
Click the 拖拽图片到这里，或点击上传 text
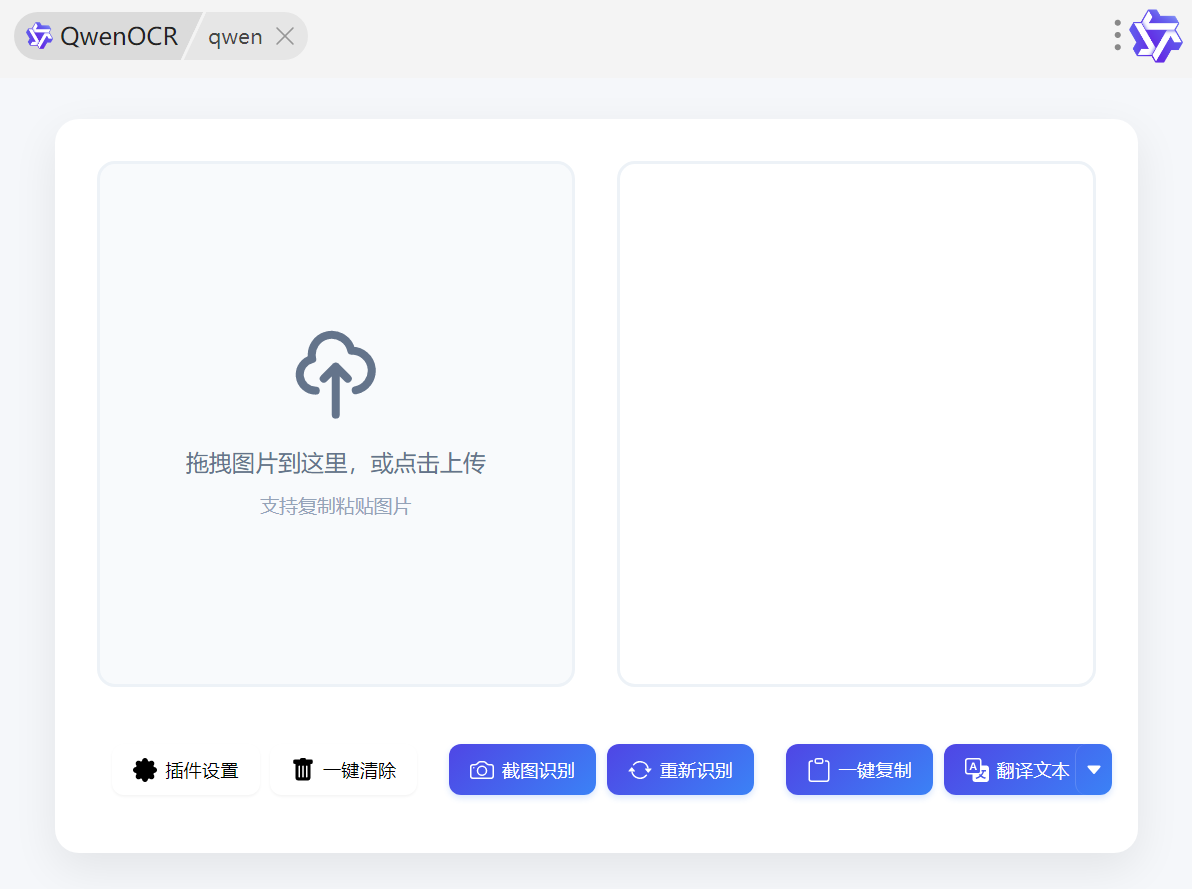coord(335,463)
